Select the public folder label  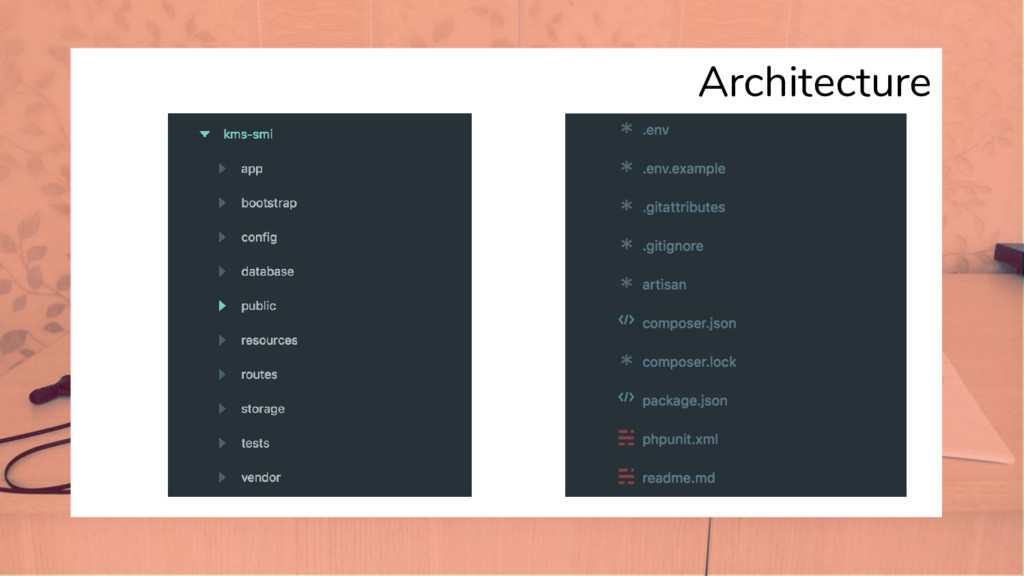(x=259, y=306)
